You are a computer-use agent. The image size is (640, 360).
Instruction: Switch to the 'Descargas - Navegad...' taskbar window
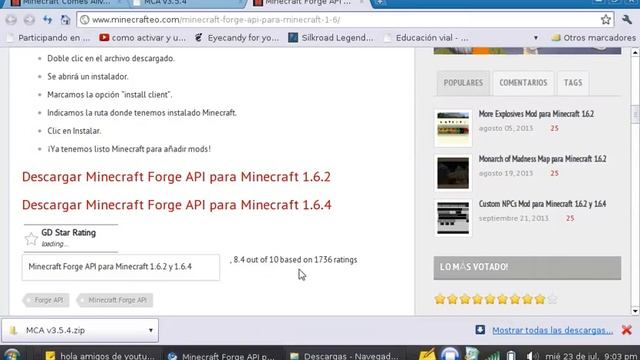tap(345, 355)
